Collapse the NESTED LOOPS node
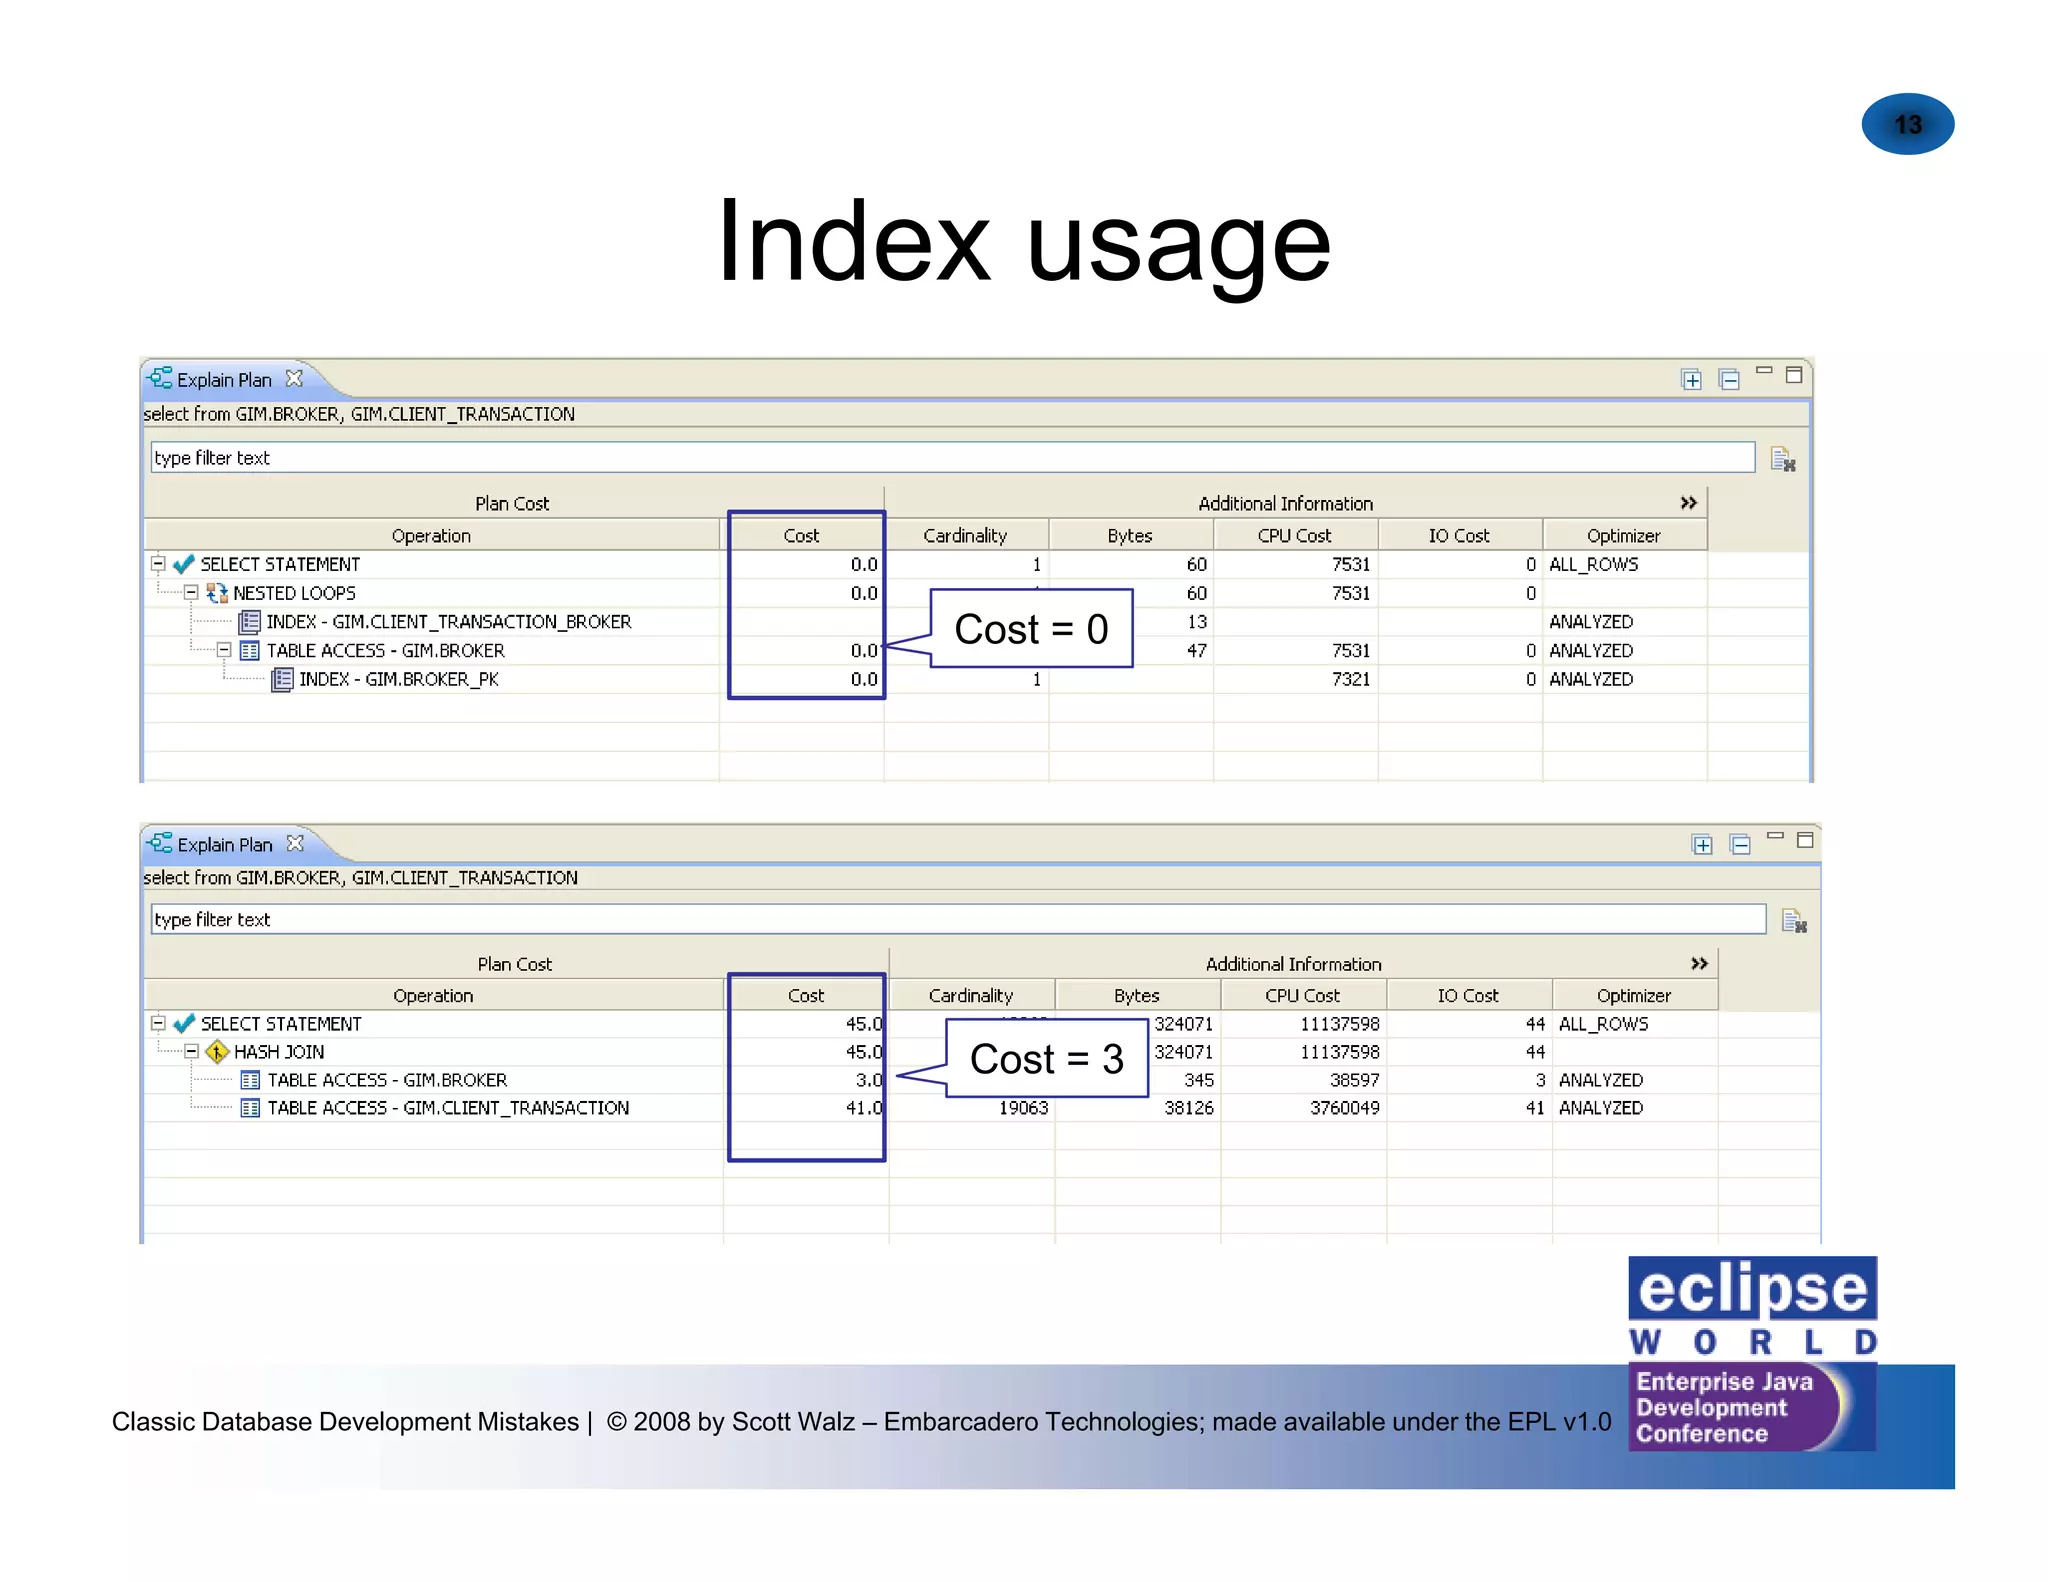Image resolution: width=2048 pixels, height=1582 pixels. [x=191, y=593]
